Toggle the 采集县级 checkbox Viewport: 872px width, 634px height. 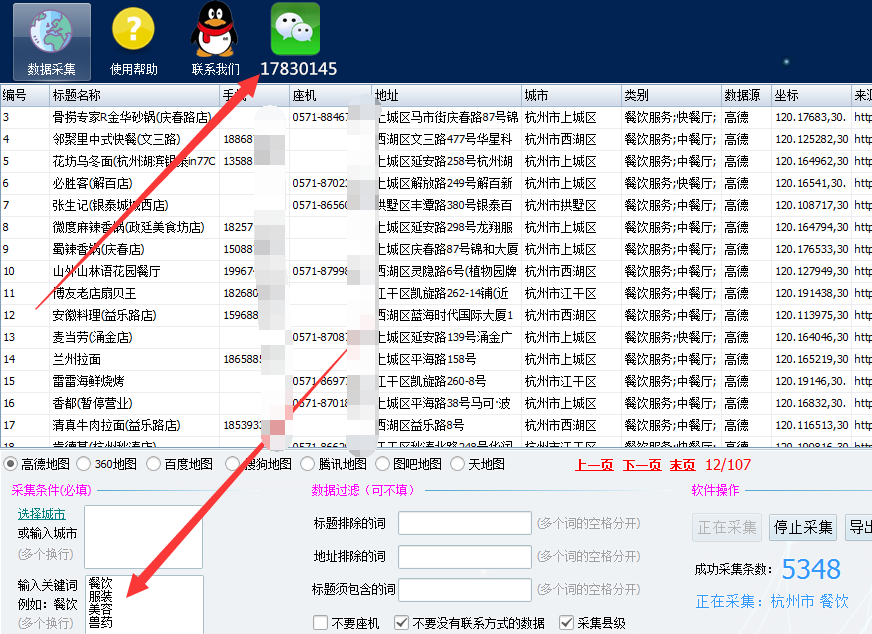click(566, 623)
